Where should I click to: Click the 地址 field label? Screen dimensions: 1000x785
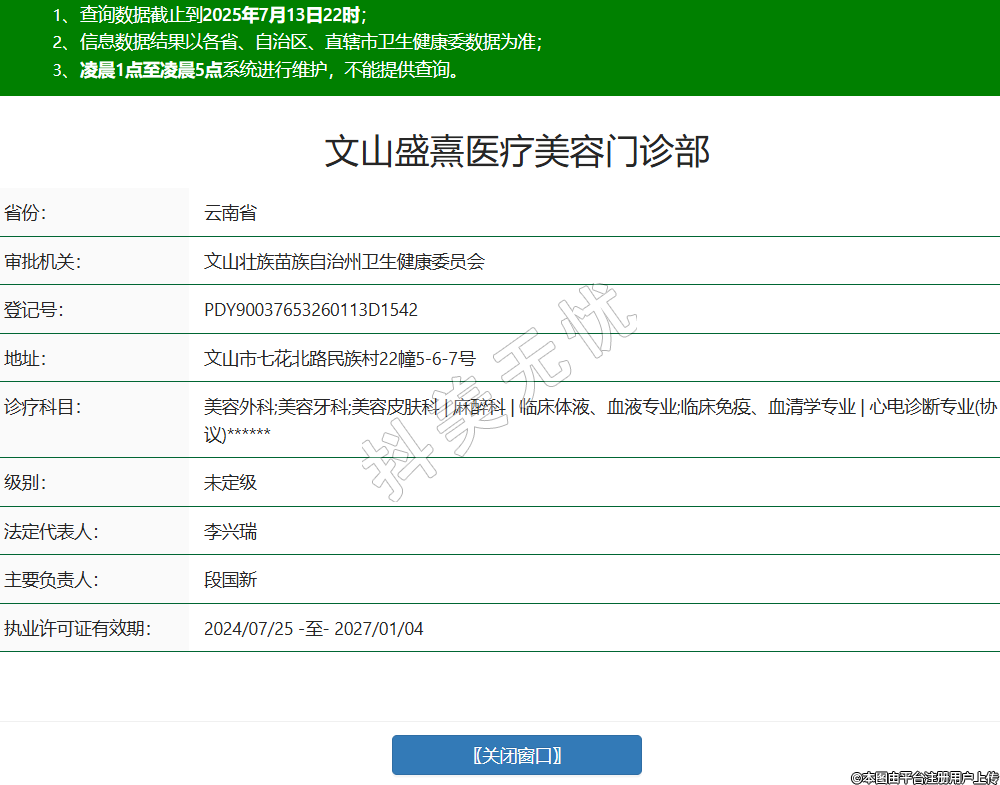tap(26, 359)
